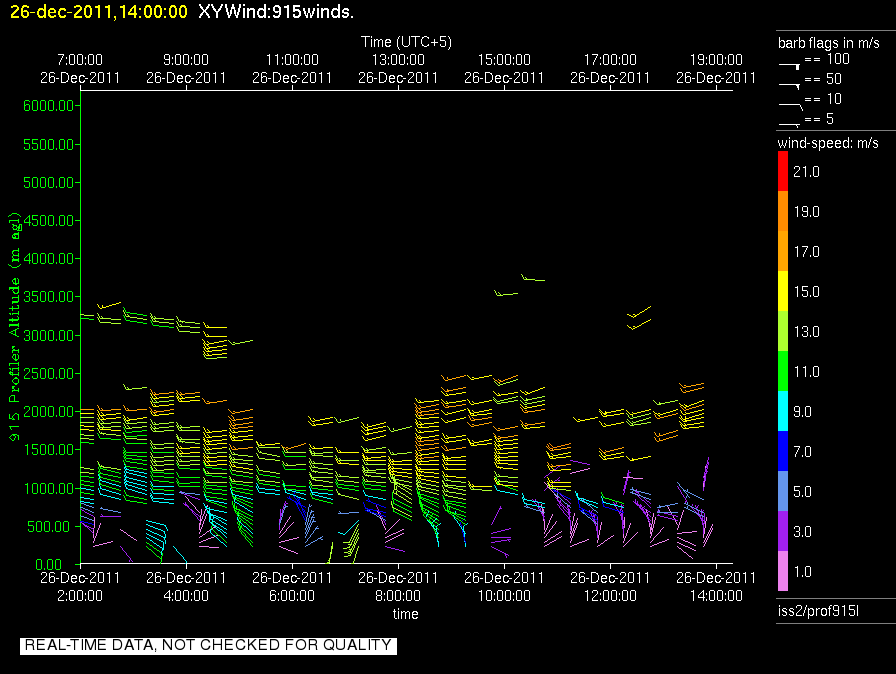This screenshot has width=896, height=674.
Task: Click the '15:00:00' top axis time label
Action: (x=504, y=59)
